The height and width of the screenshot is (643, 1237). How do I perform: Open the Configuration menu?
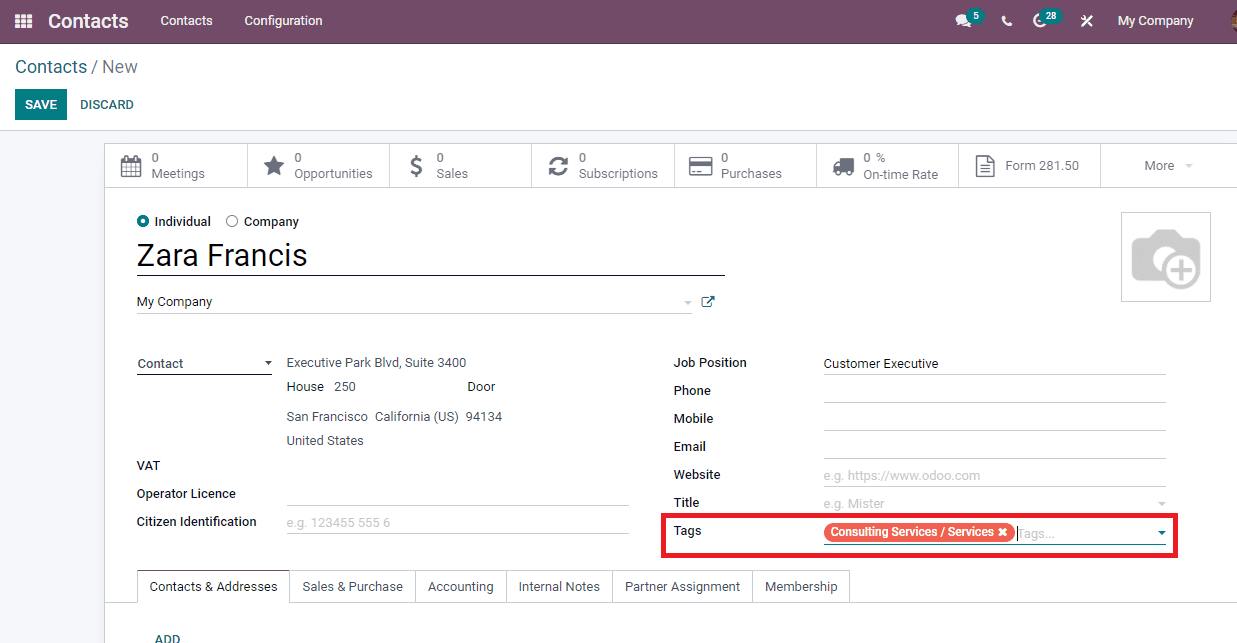coord(283,21)
